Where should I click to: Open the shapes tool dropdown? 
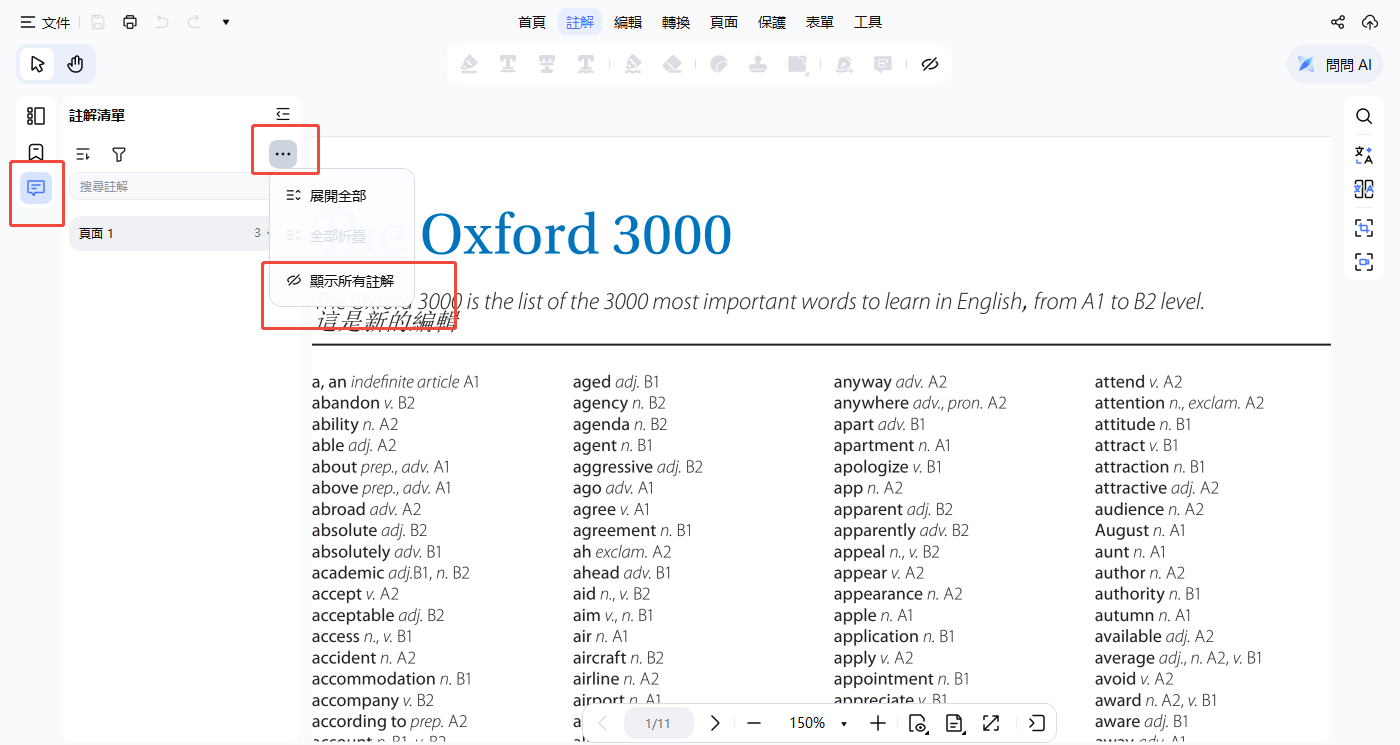pyautogui.click(x=798, y=64)
